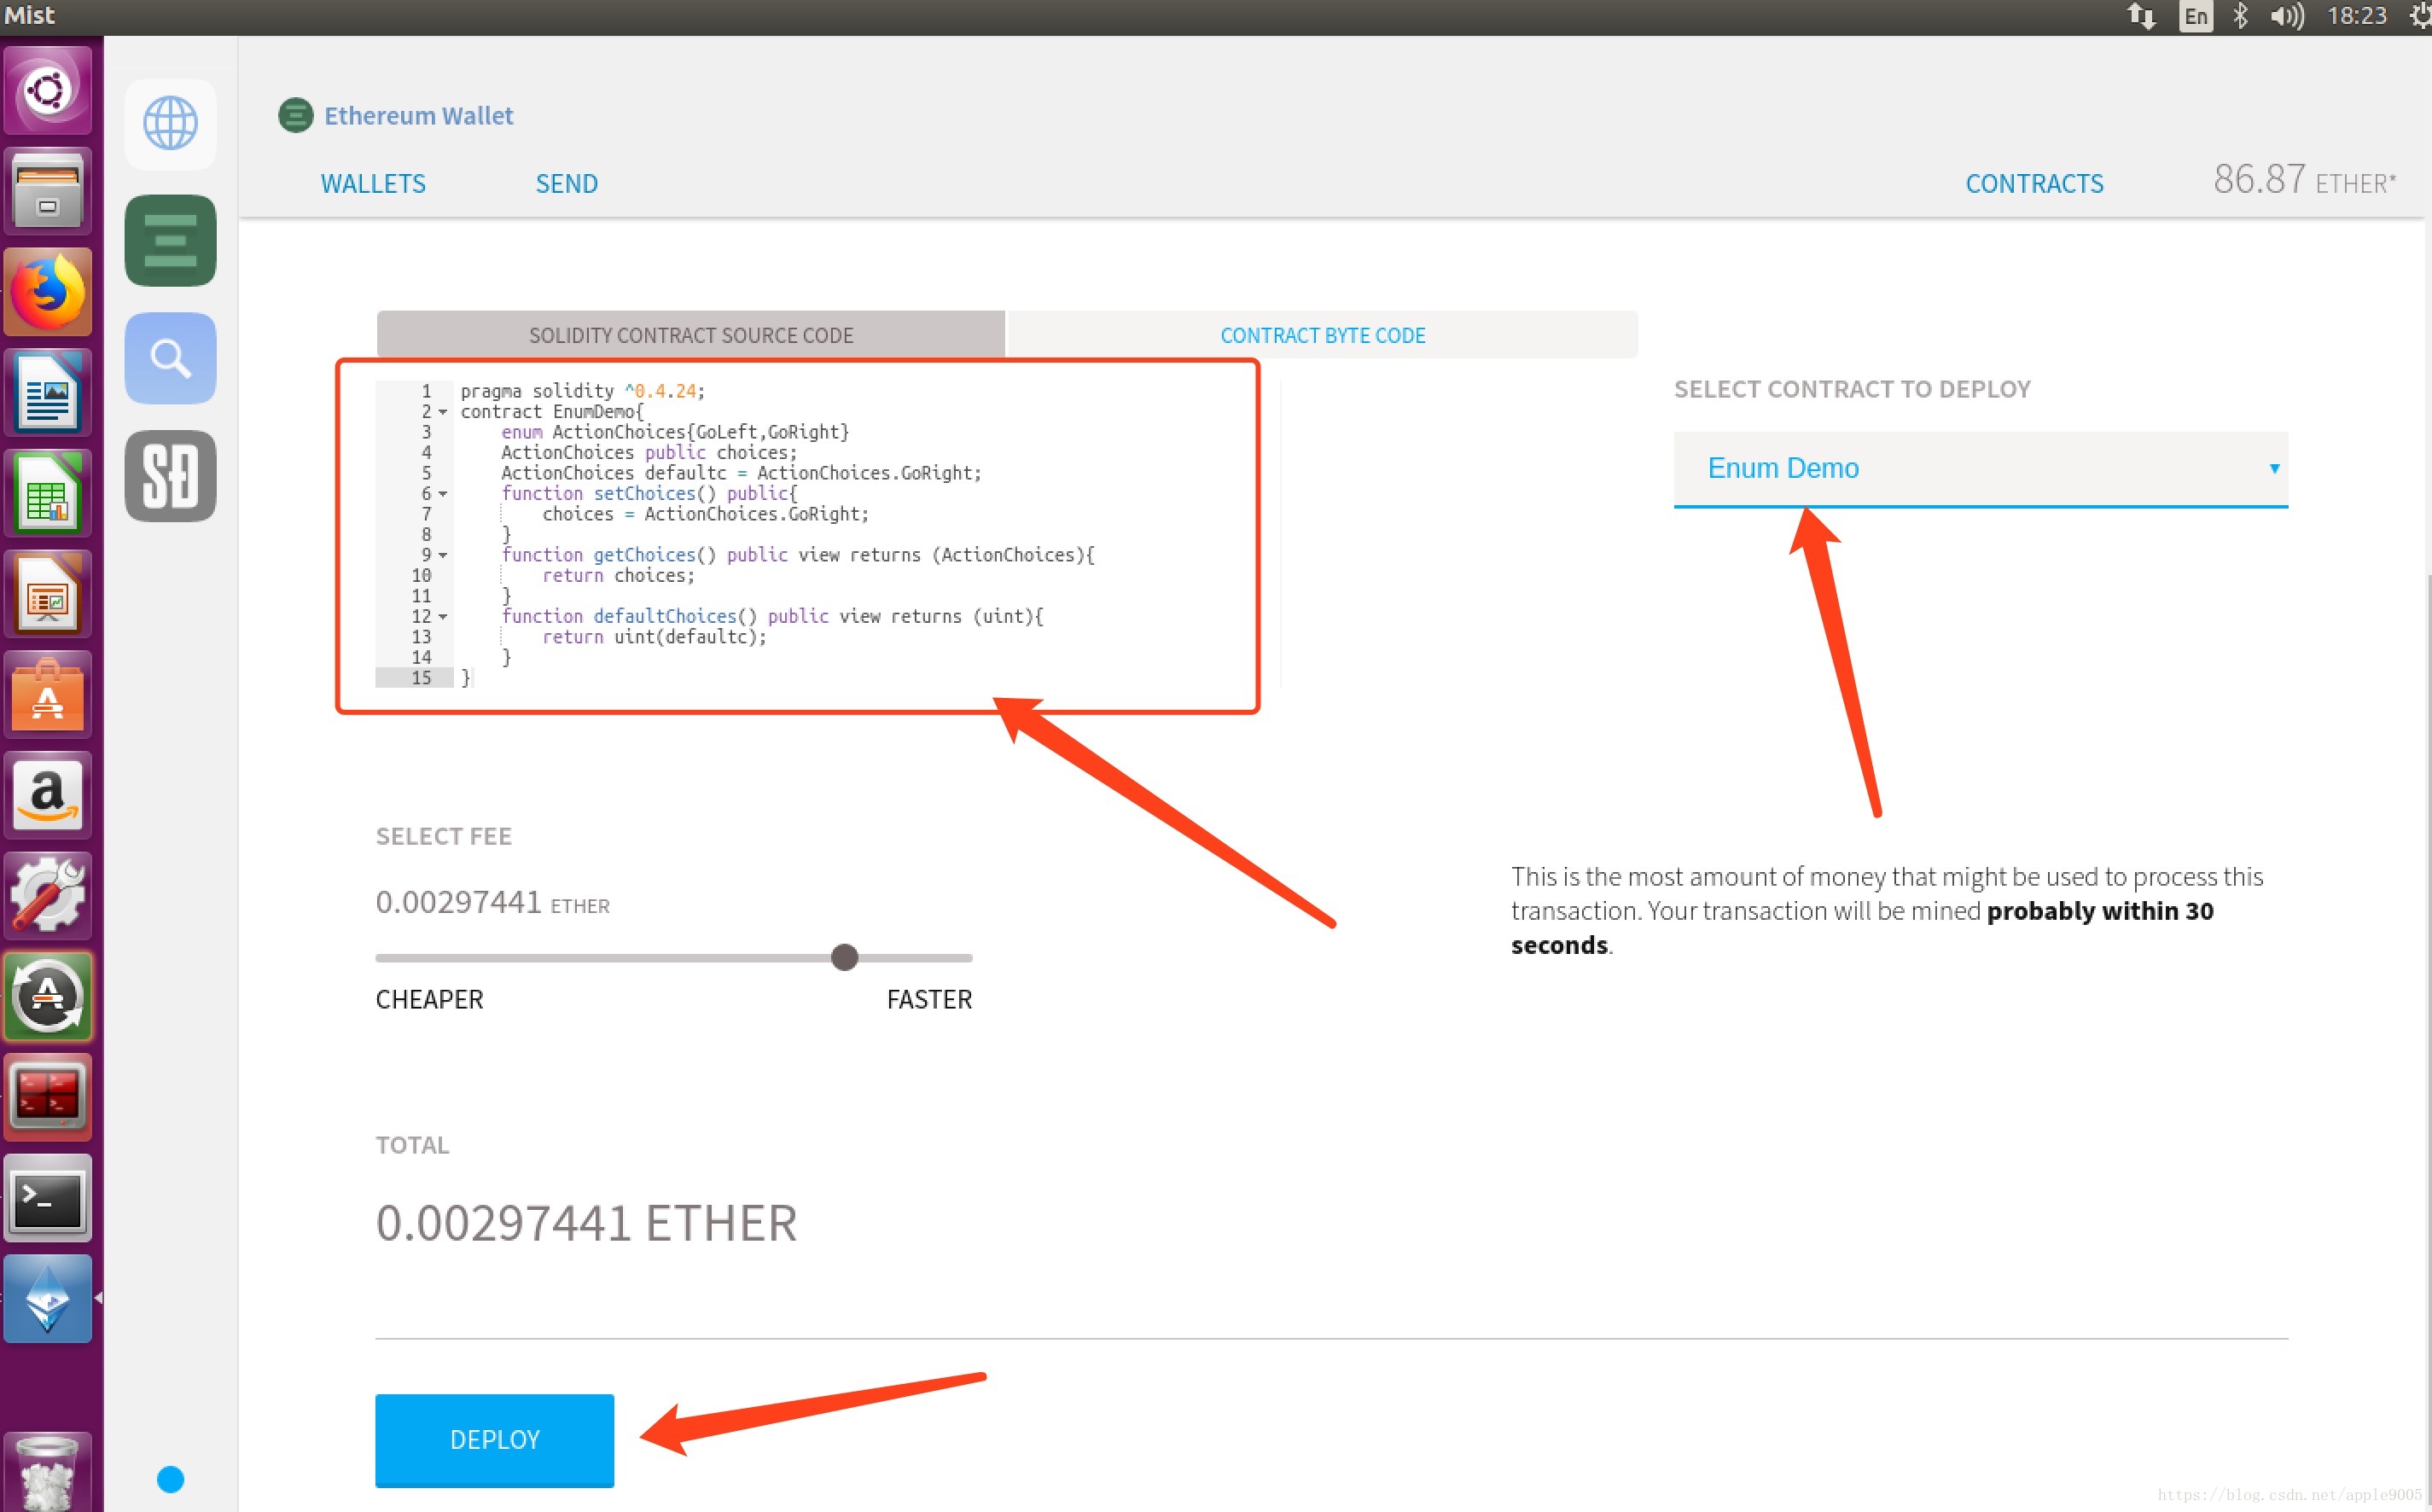Open the SD app icon in sidebar
Screen dimensions: 2432x1512
(x=170, y=476)
